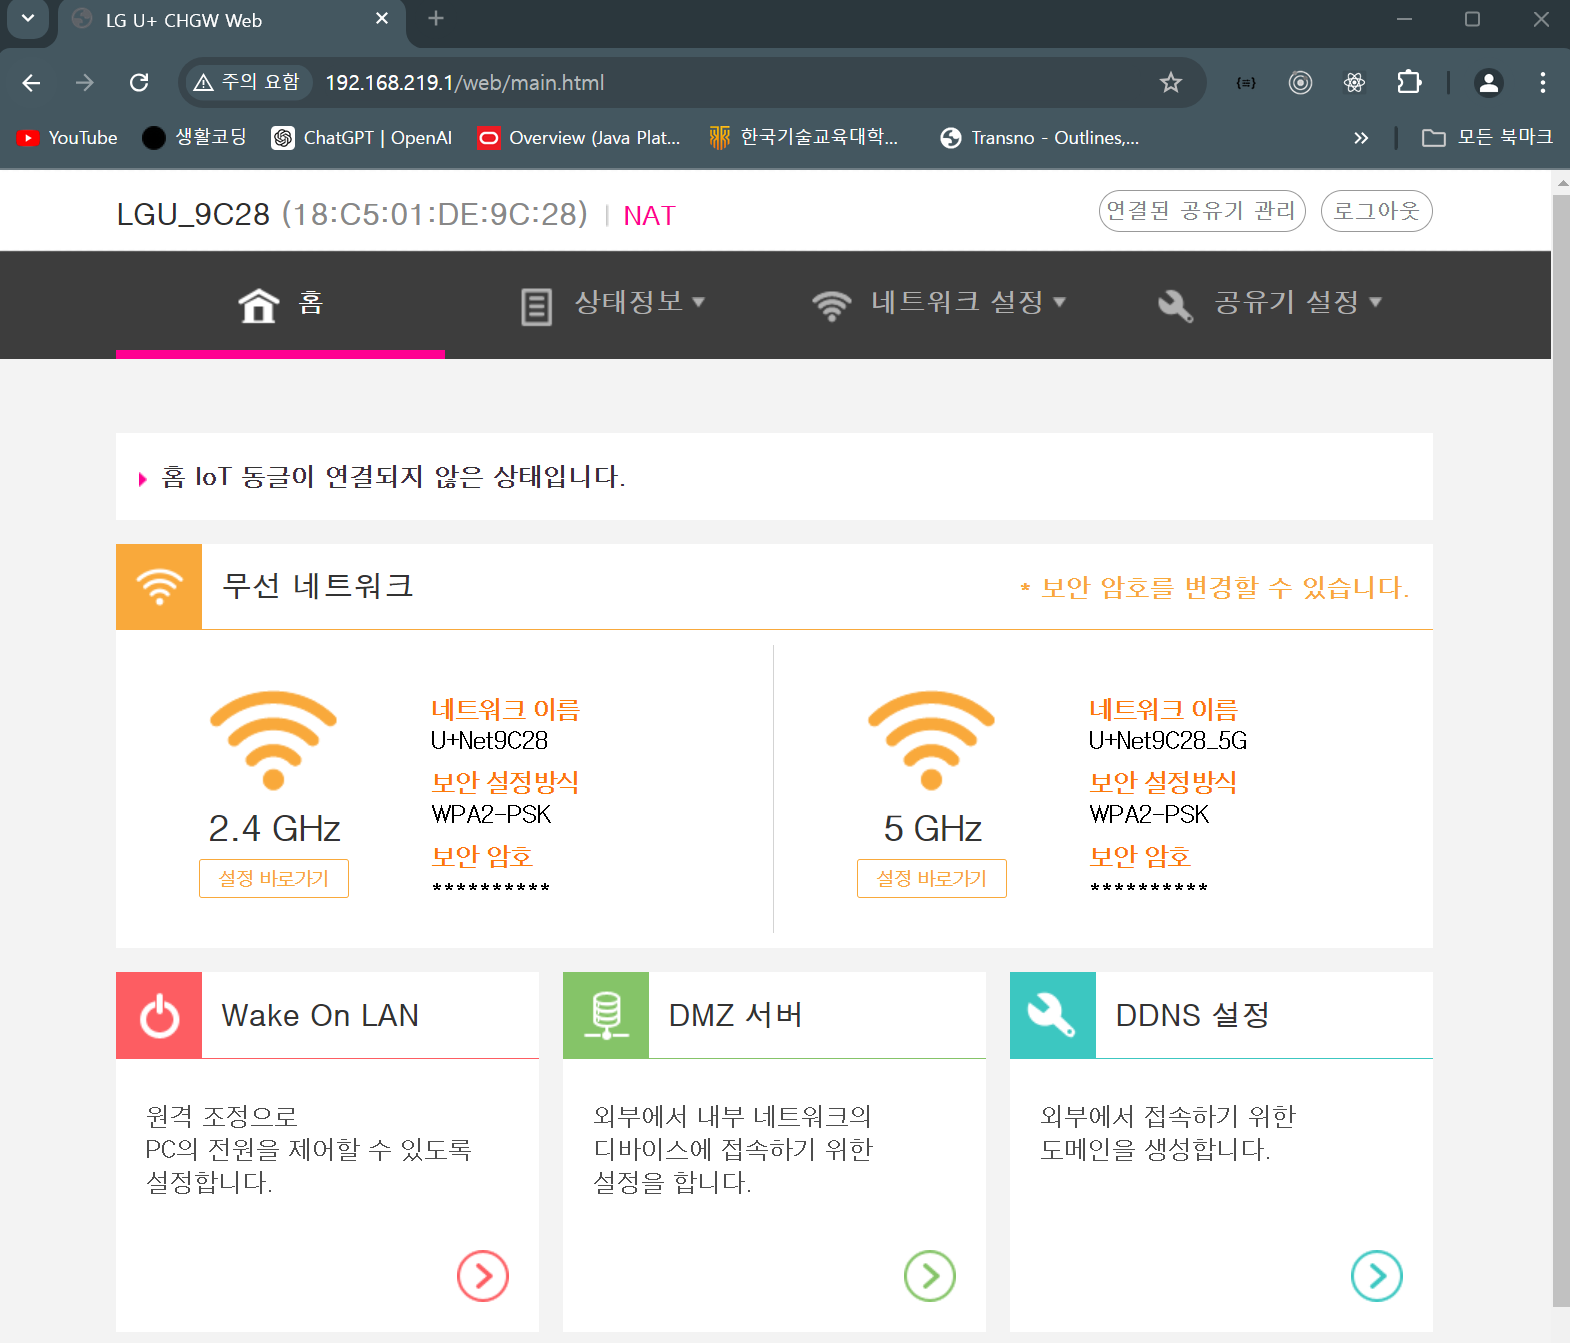Reload the page with the refresh icon
The image size is (1570, 1343).
point(139,83)
